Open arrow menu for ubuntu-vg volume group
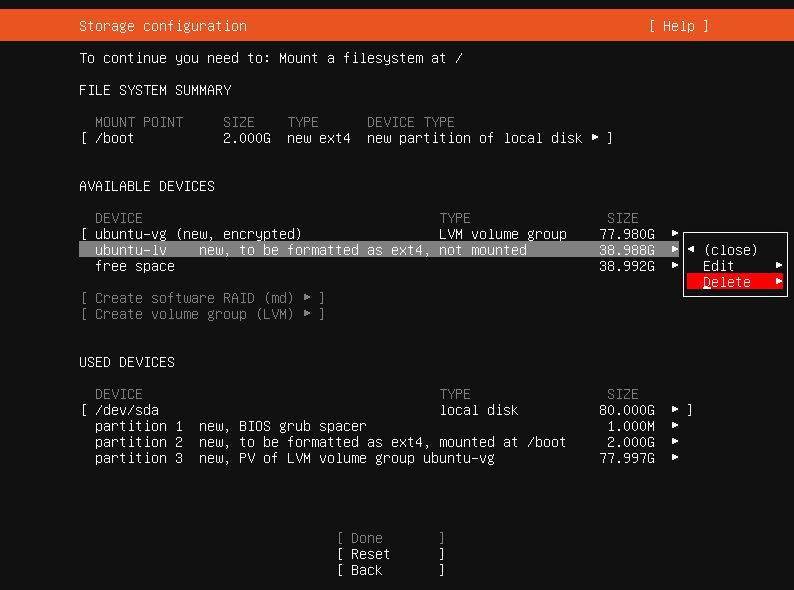This screenshot has width=794, height=590. pyautogui.click(x=675, y=234)
